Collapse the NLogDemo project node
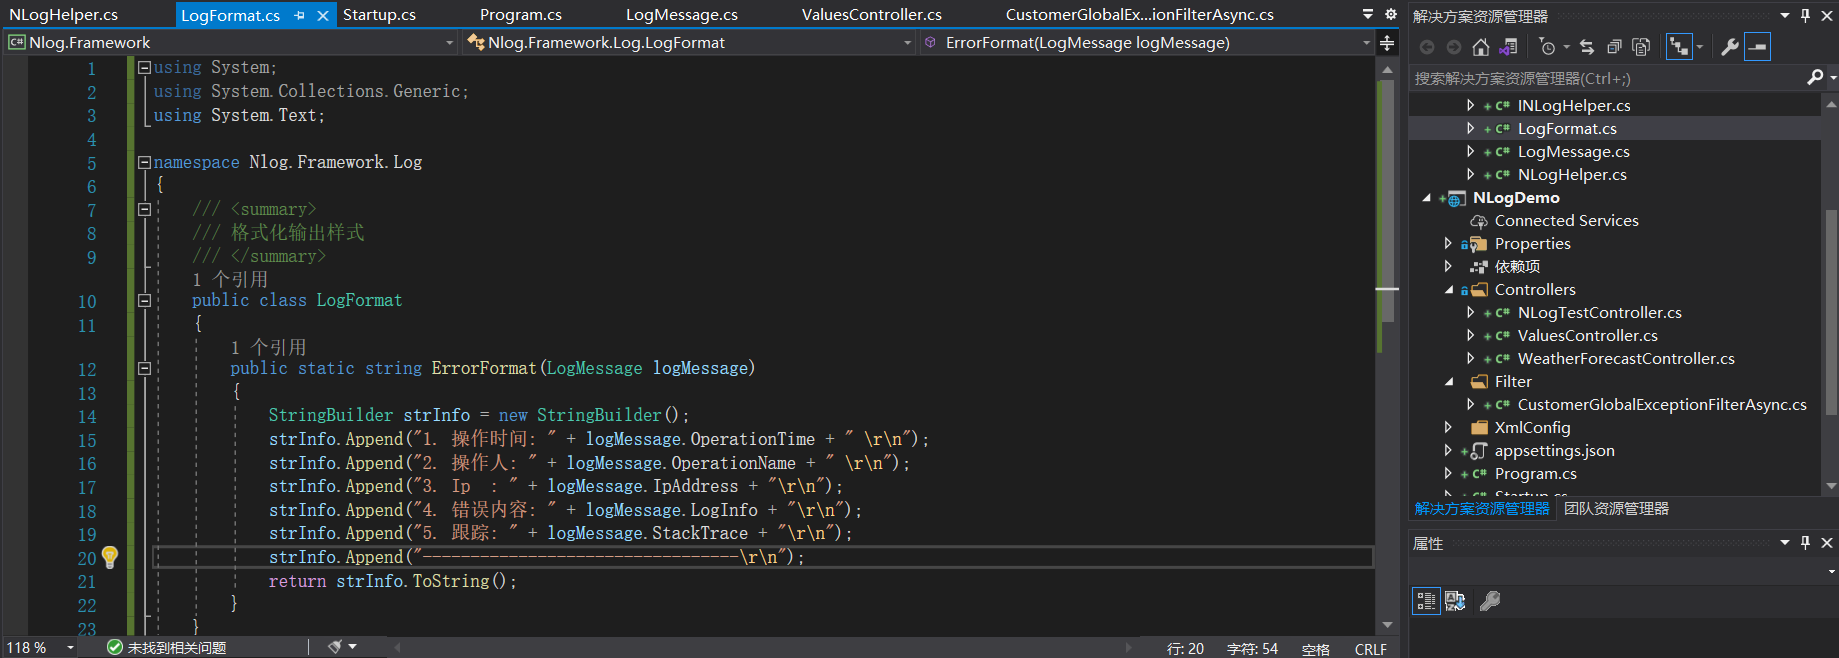 1426,198
